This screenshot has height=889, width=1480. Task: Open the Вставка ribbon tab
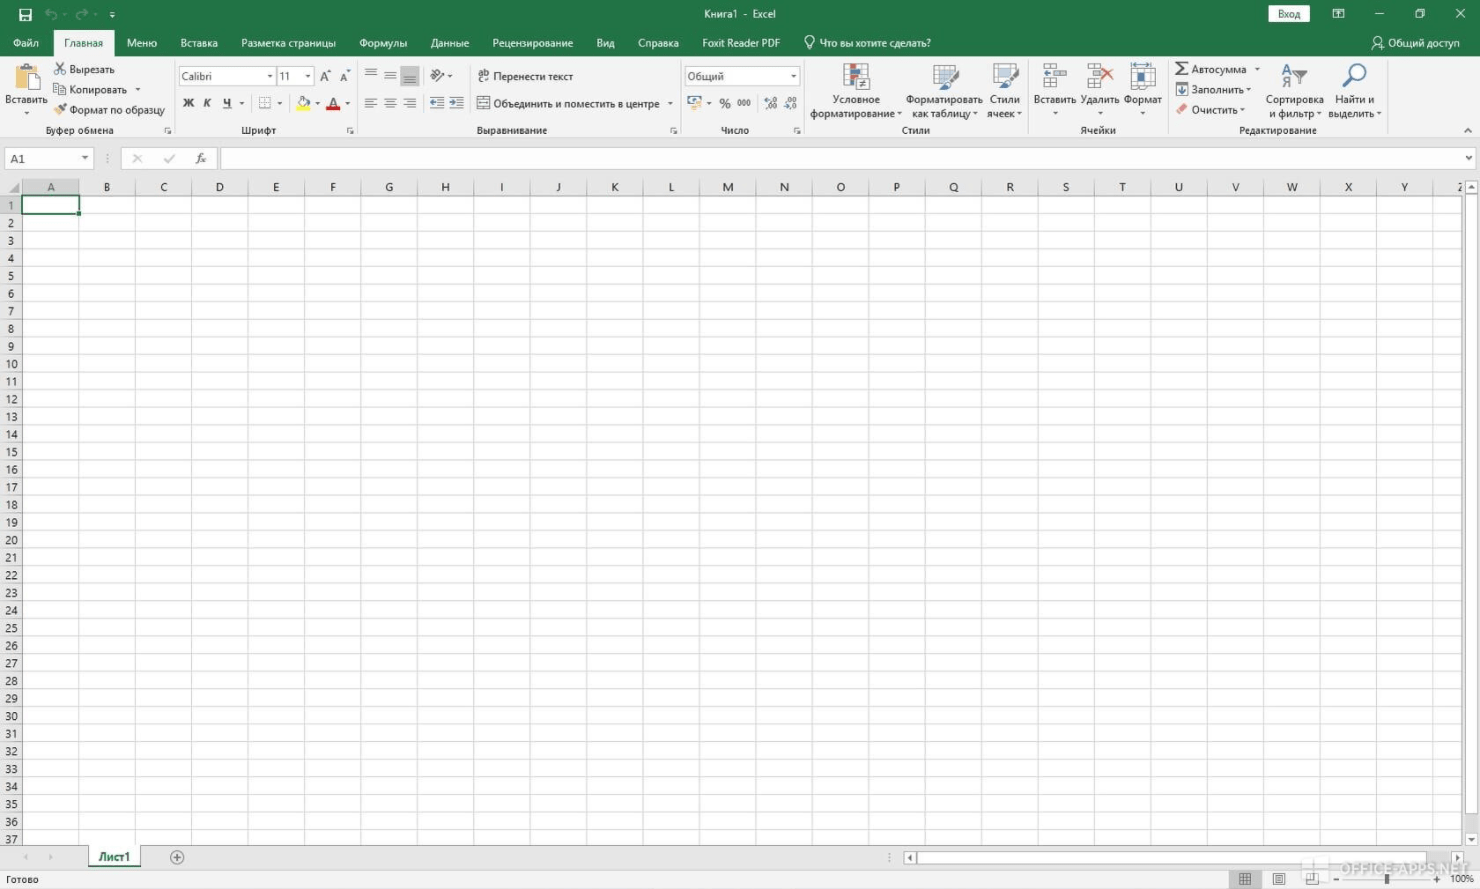coord(199,43)
